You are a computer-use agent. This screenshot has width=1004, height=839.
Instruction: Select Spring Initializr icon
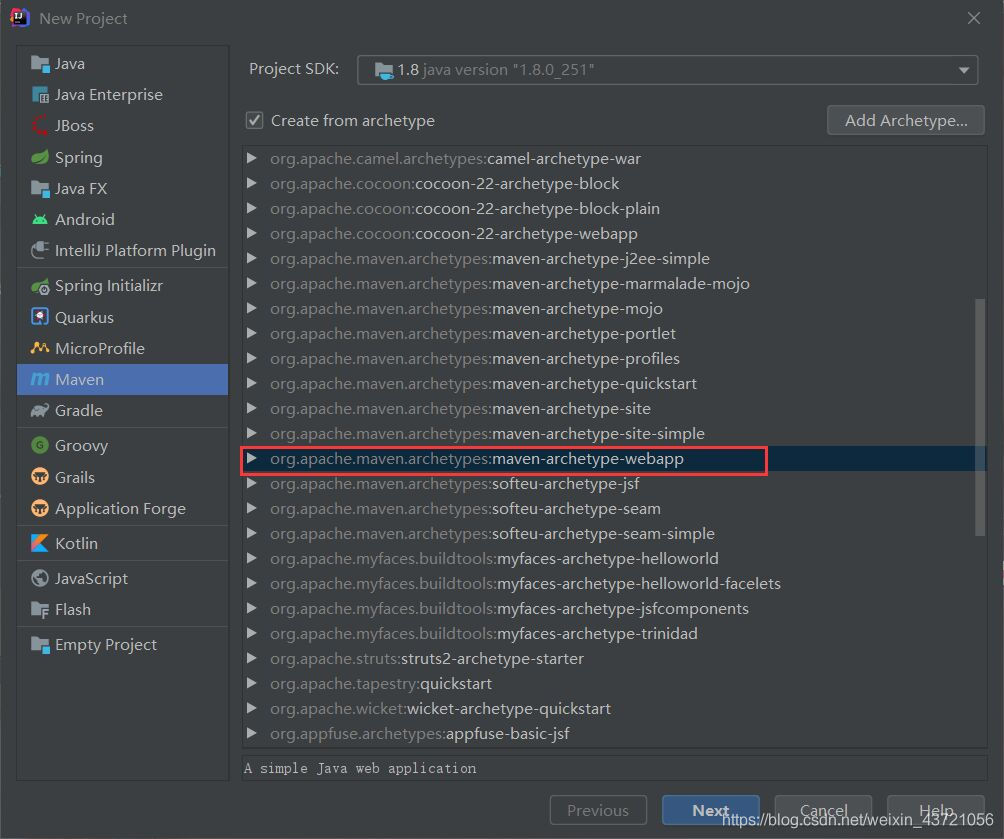tap(40, 286)
